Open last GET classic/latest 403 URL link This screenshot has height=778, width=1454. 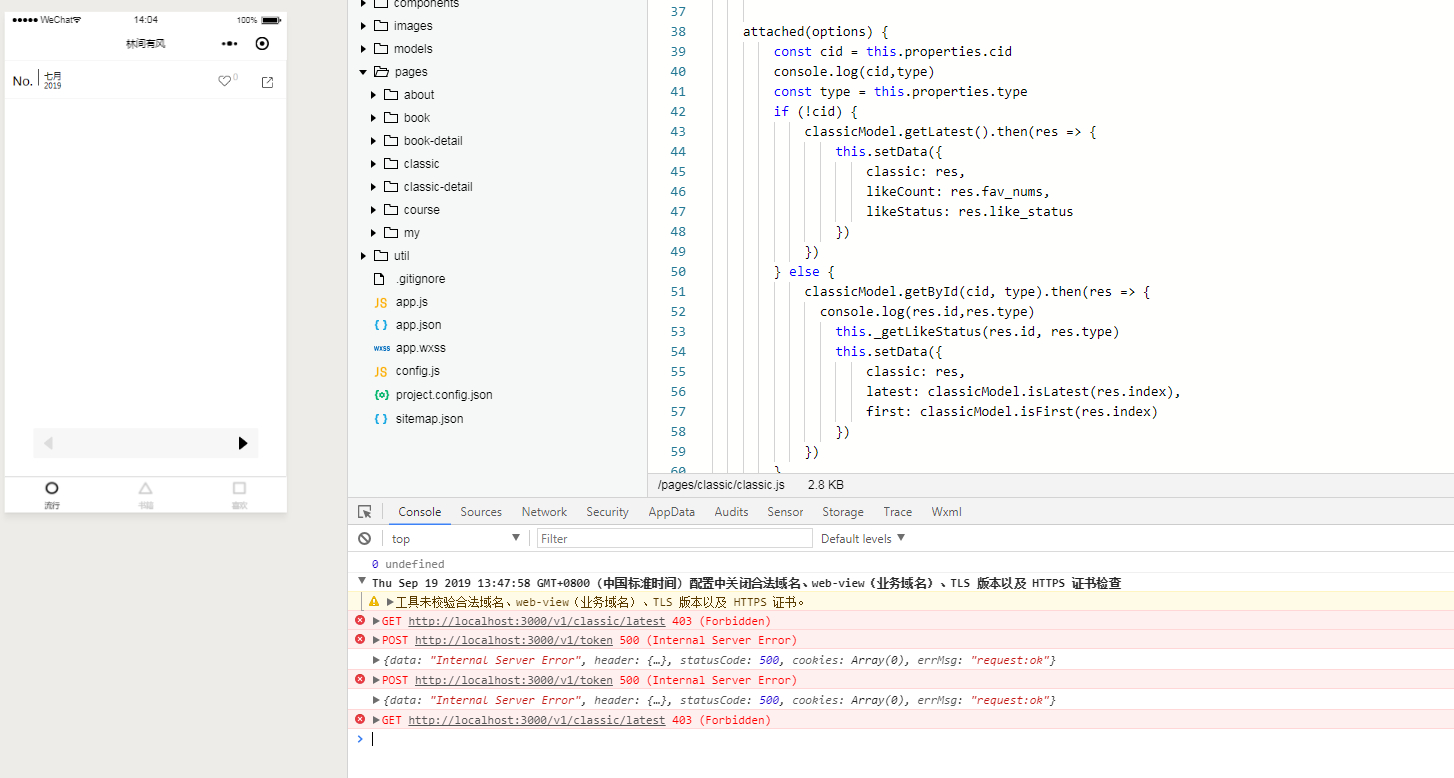tap(536, 720)
